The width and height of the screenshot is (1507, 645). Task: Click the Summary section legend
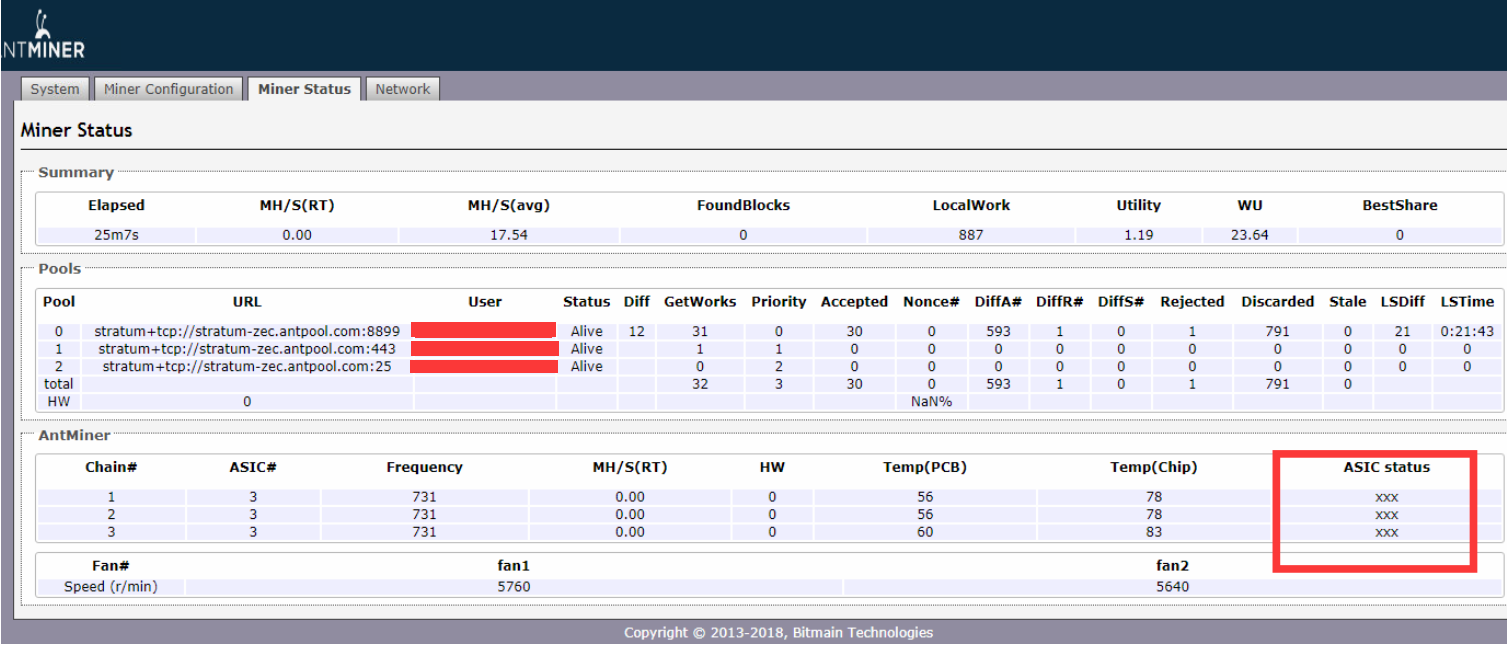click(x=76, y=172)
